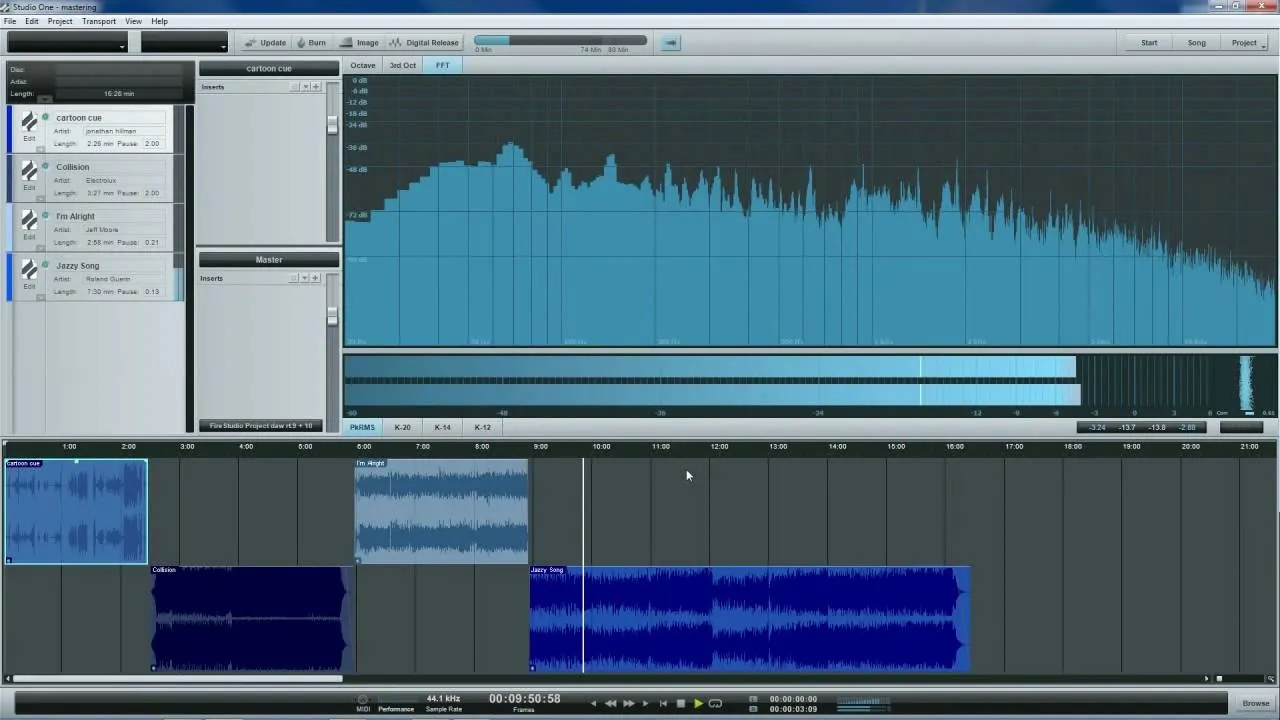Click the Image button

[360, 43]
